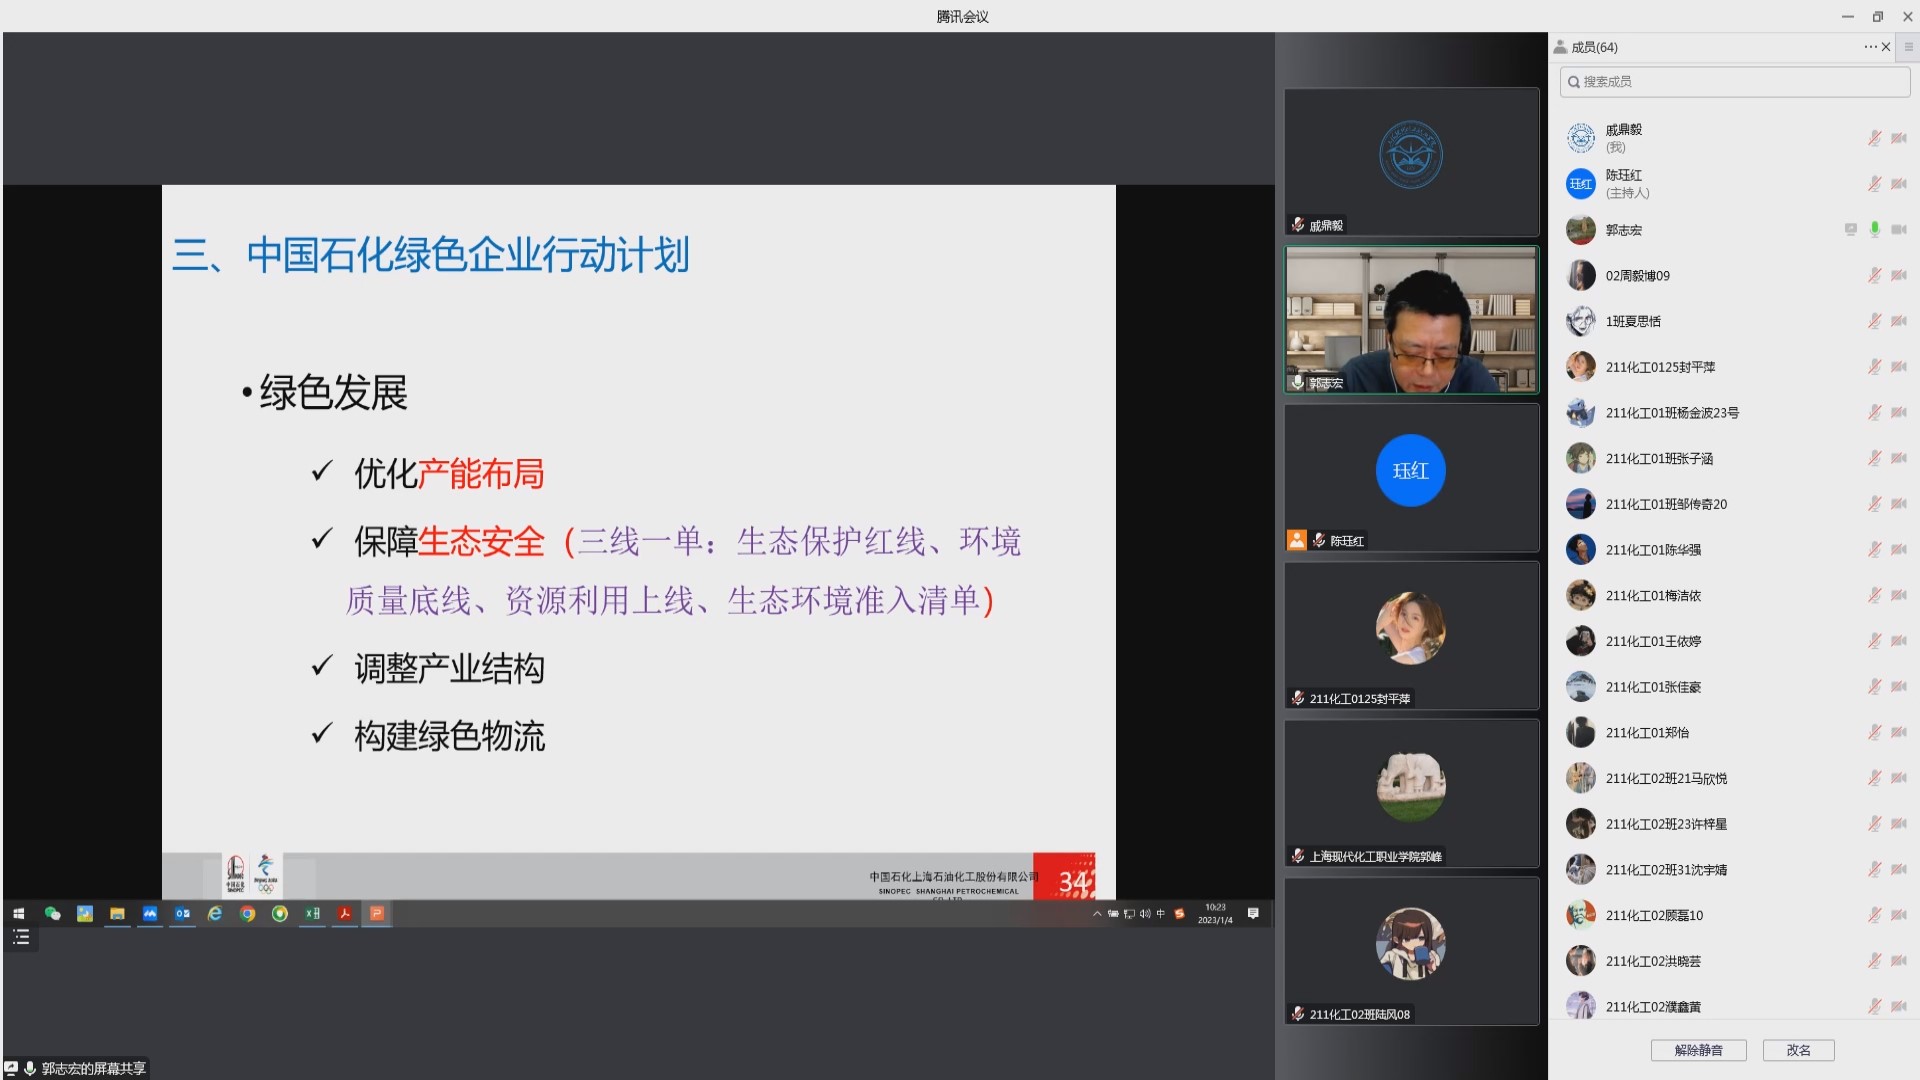Click the 改名 rename button
This screenshot has height=1080, width=1920.
pyautogui.click(x=1798, y=1050)
